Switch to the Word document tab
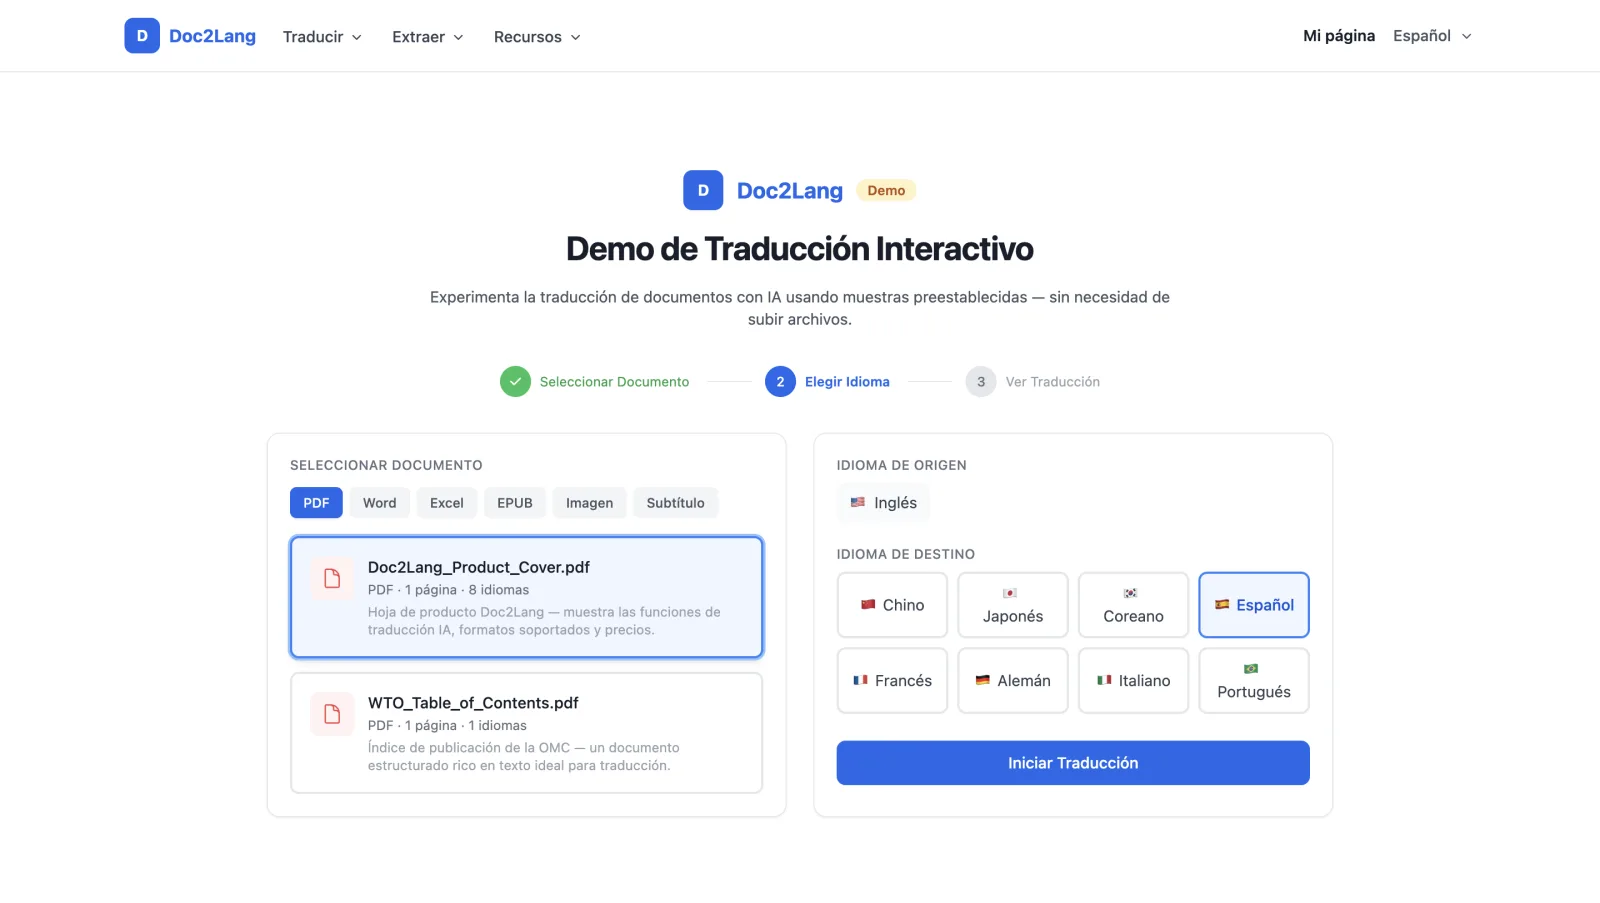Viewport: 1600px width, 903px height. tap(379, 503)
